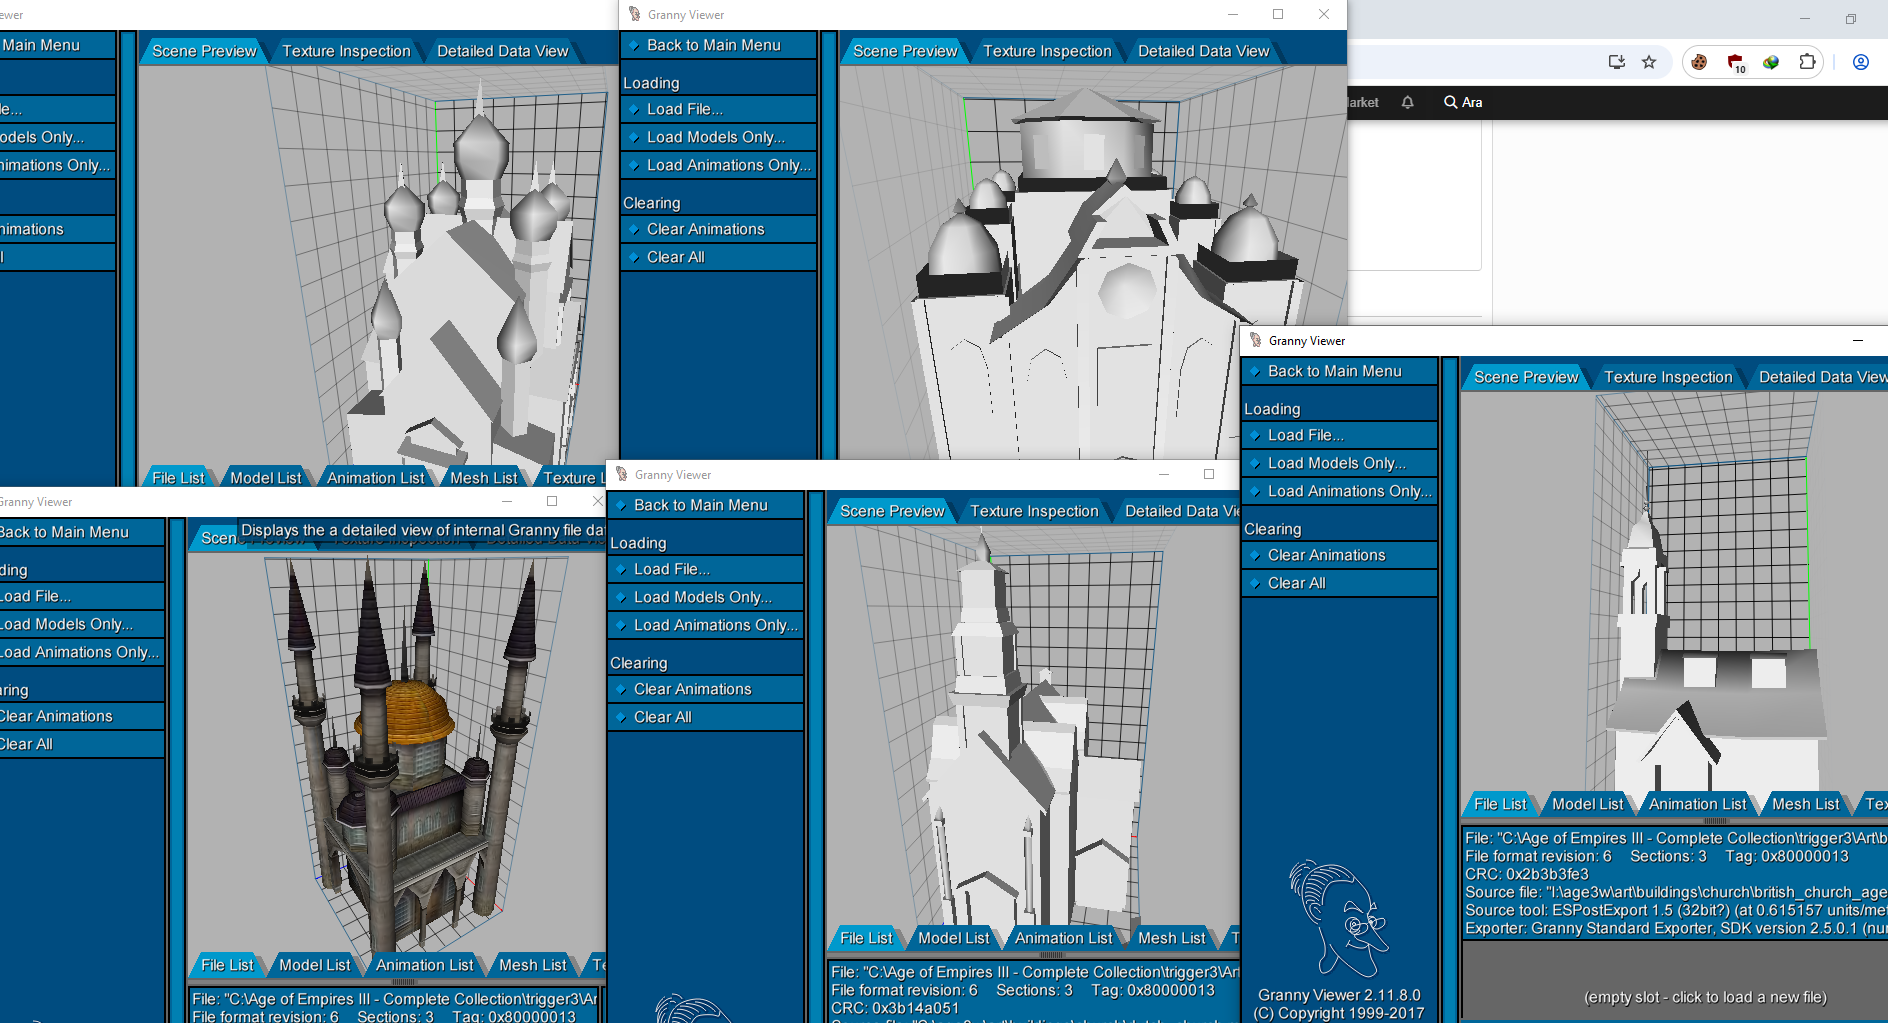Click the green and yellow browser extension icon

click(1771, 62)
